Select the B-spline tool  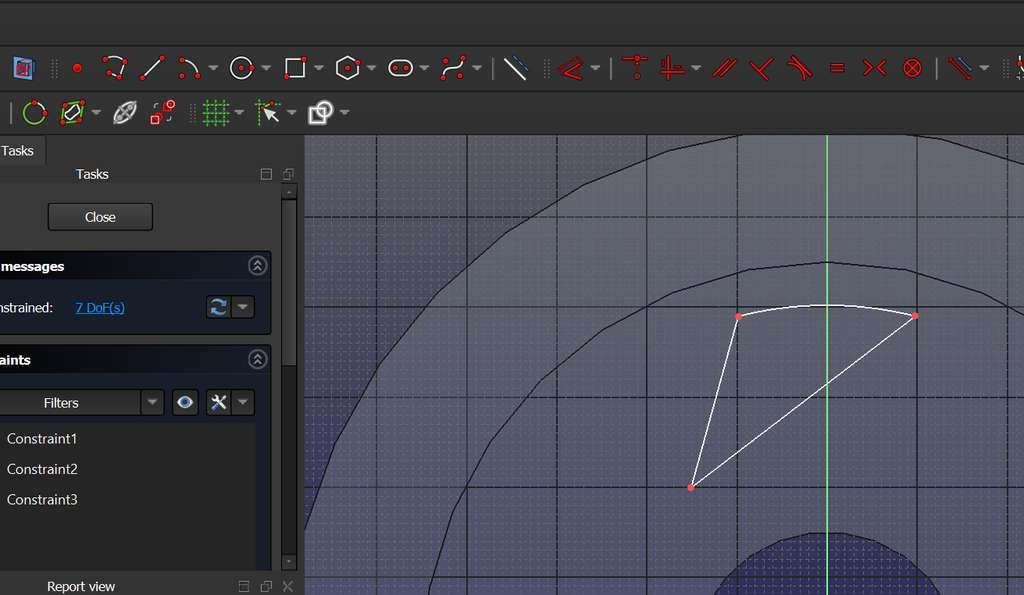pyautogui.click(x=453, y=68)
